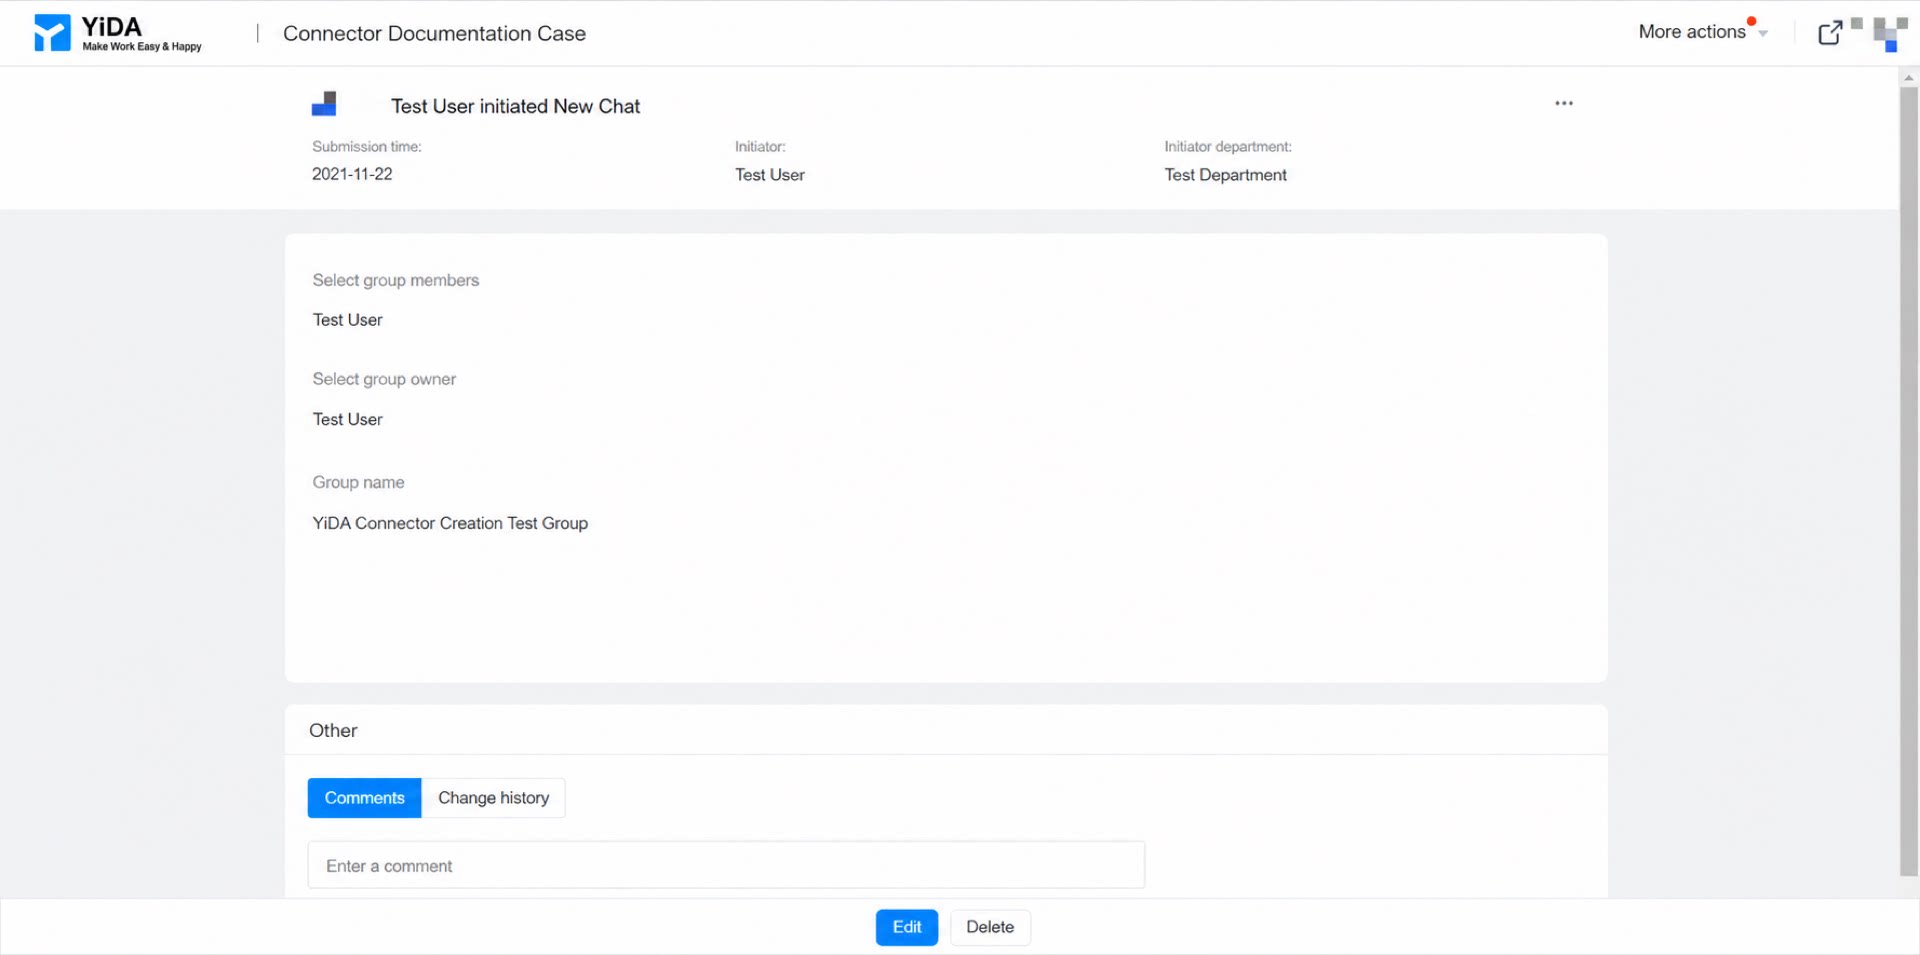Click the Test User group members value
The image size is (1920, 955).
tap(347, 320)
